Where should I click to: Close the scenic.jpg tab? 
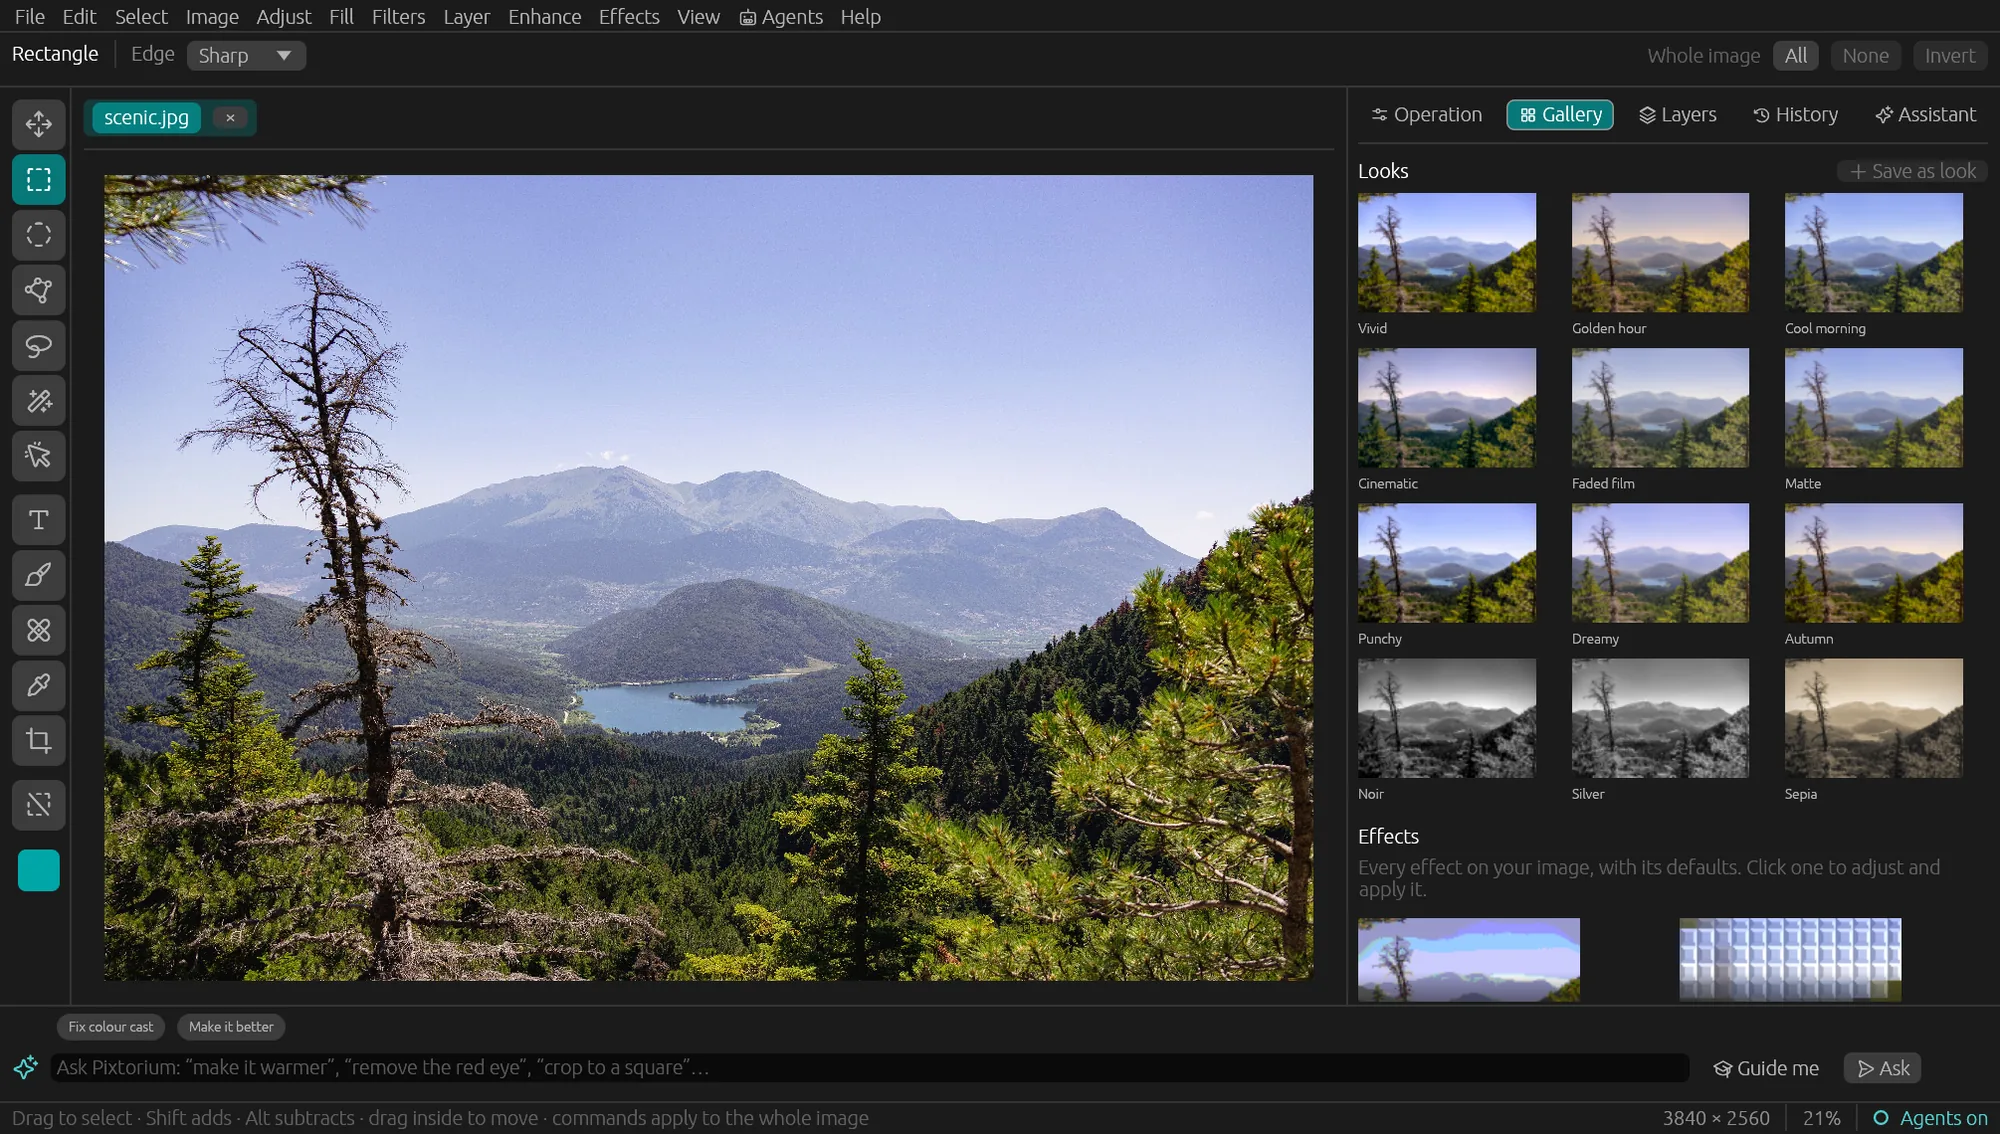(x=230, y=118)
